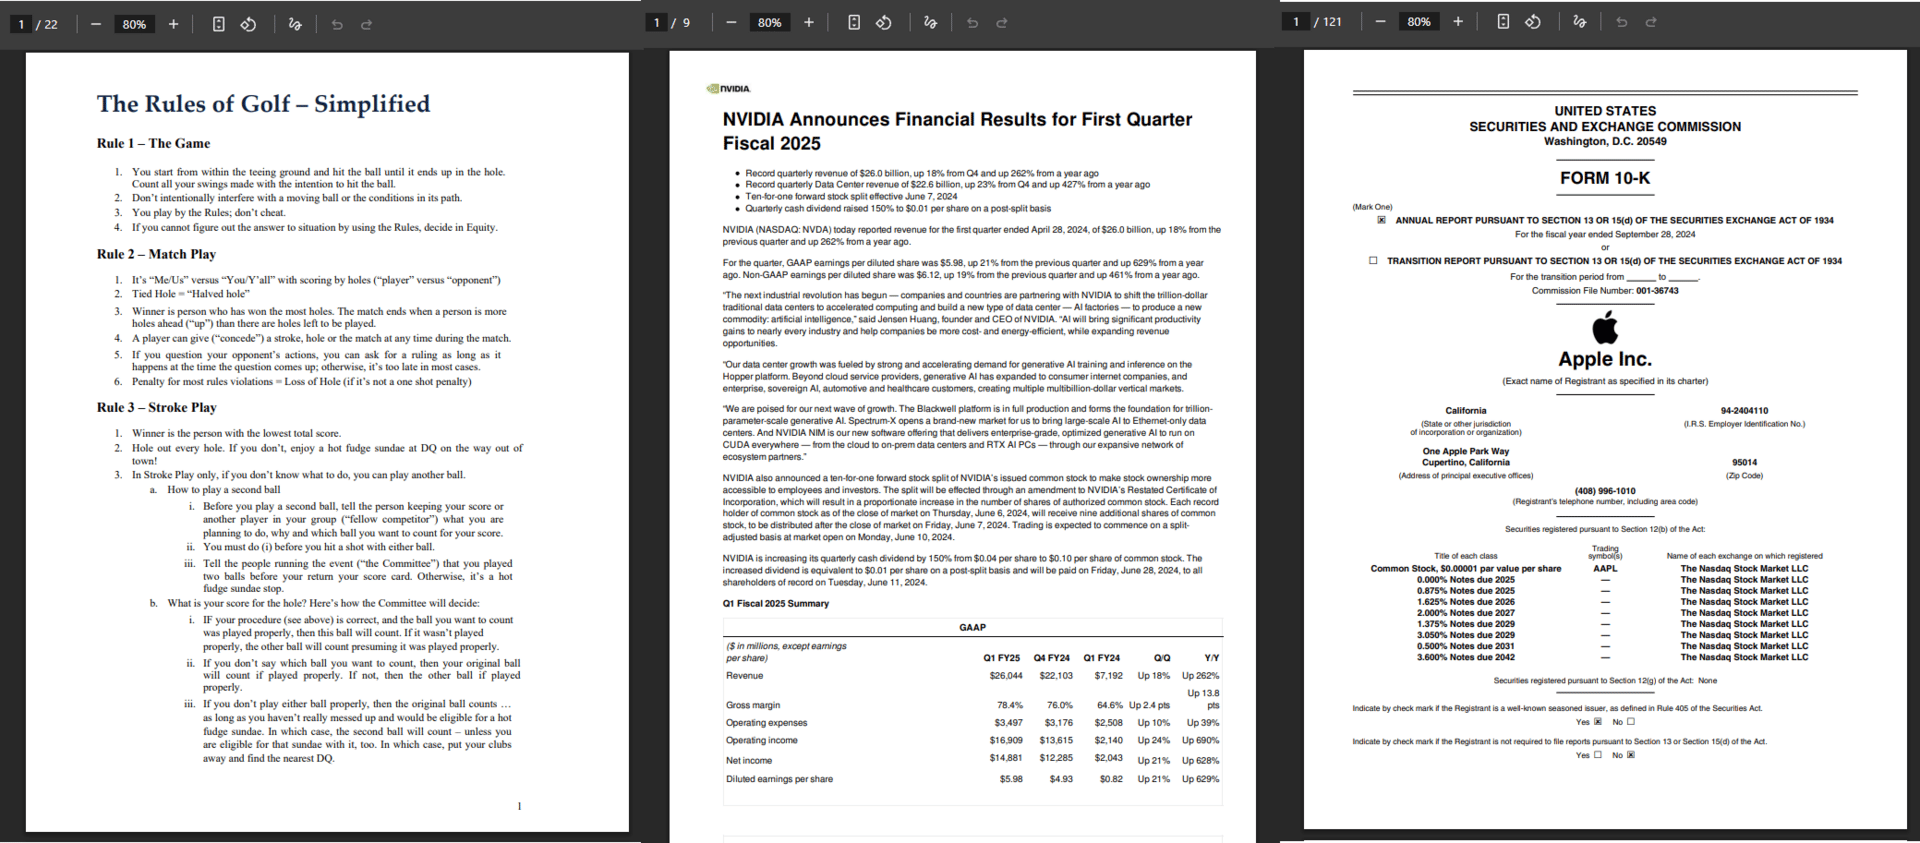
Task: Click the 80% zoom field in the Apple 10-K viewer
Action: [1418, 21]
